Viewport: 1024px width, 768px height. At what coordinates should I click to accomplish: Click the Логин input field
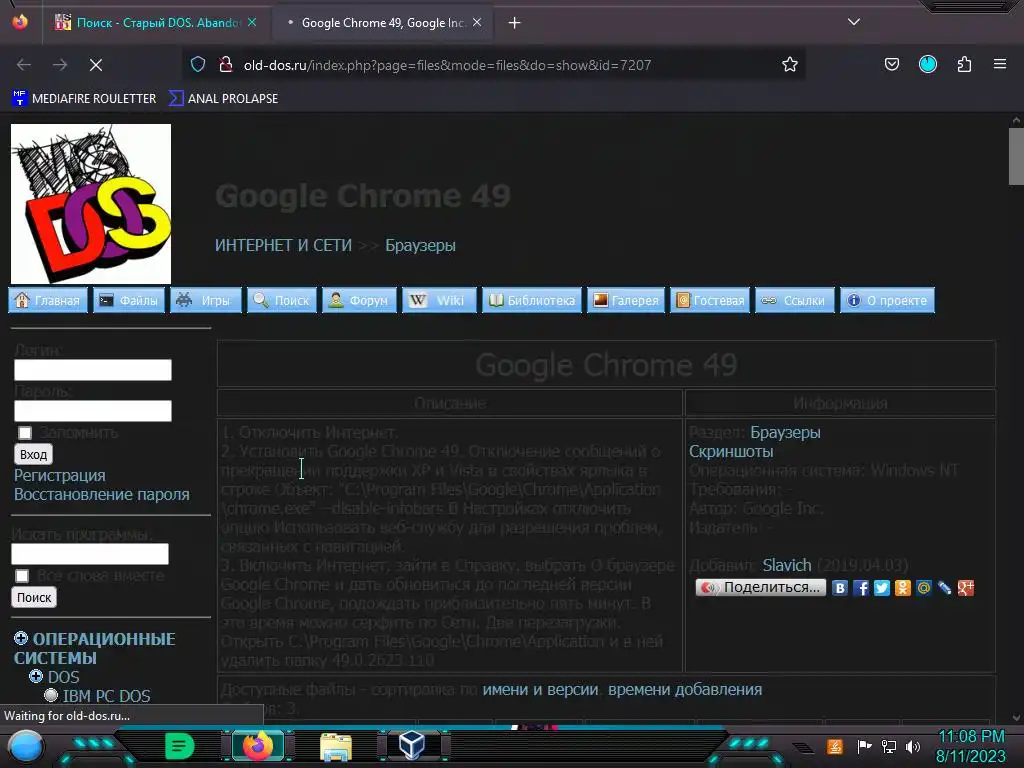point(93,370)
